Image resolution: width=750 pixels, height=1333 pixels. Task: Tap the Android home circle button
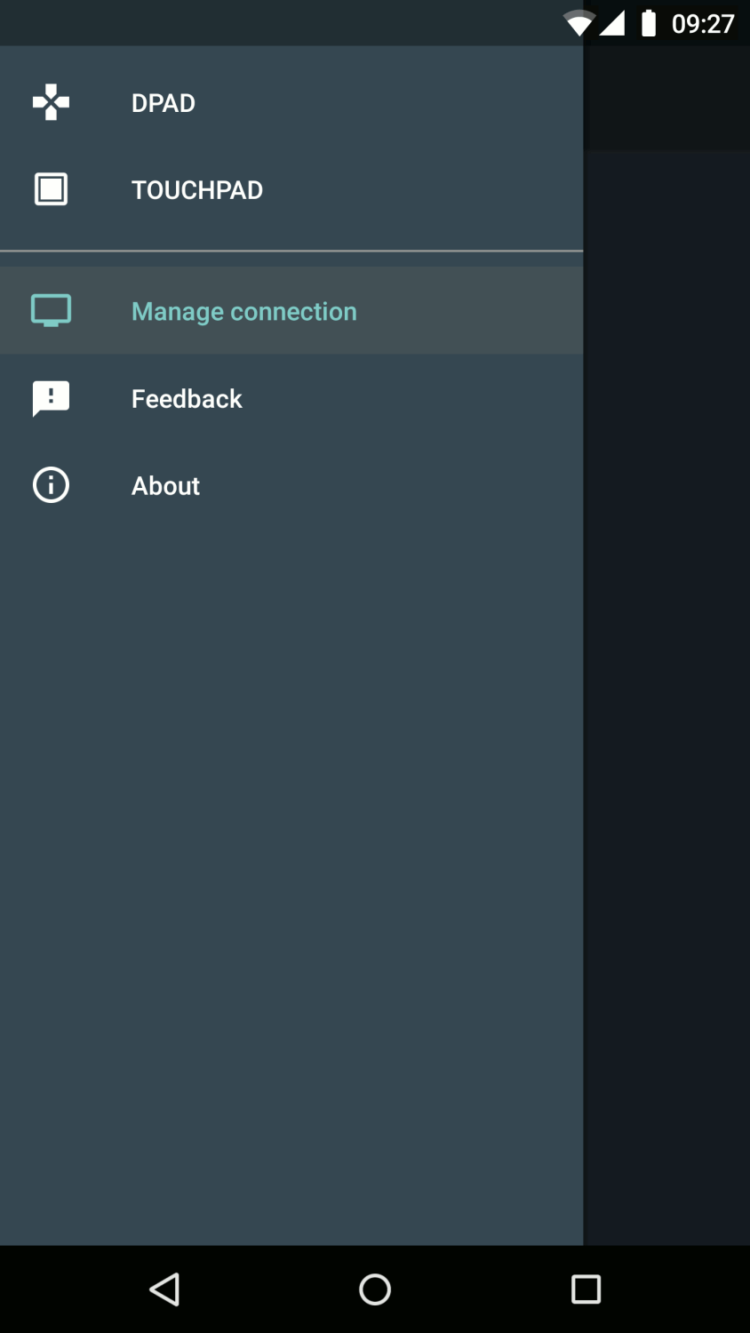pyautogui.click(x=375, y=1289)
